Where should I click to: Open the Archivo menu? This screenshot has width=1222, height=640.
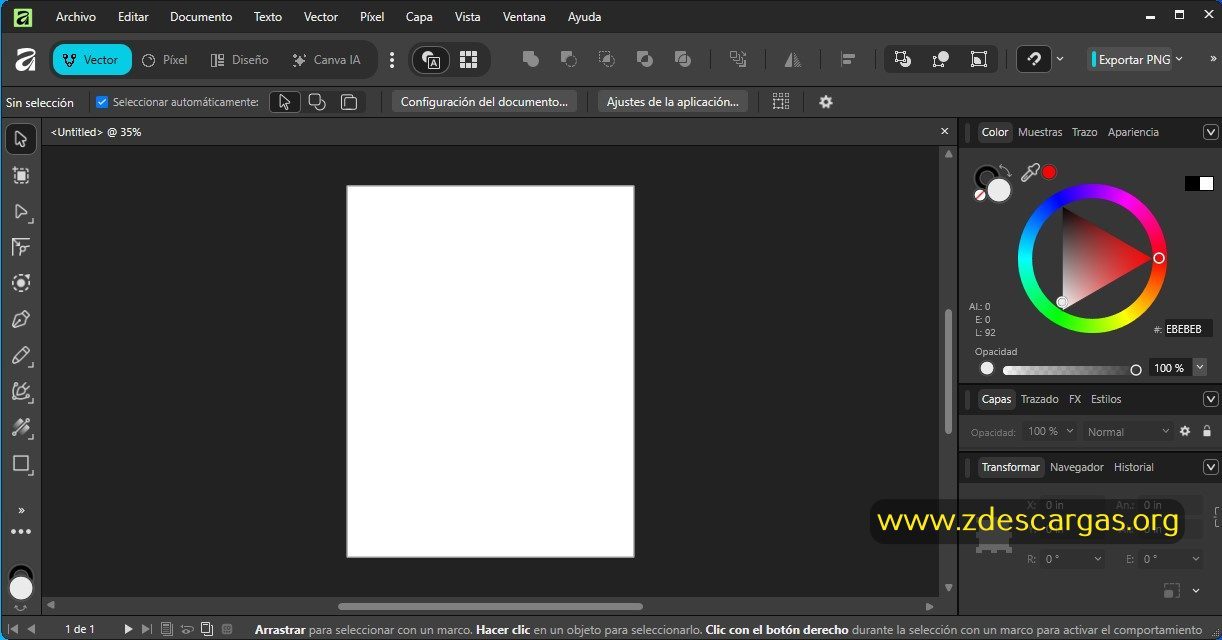coord(76,17)
